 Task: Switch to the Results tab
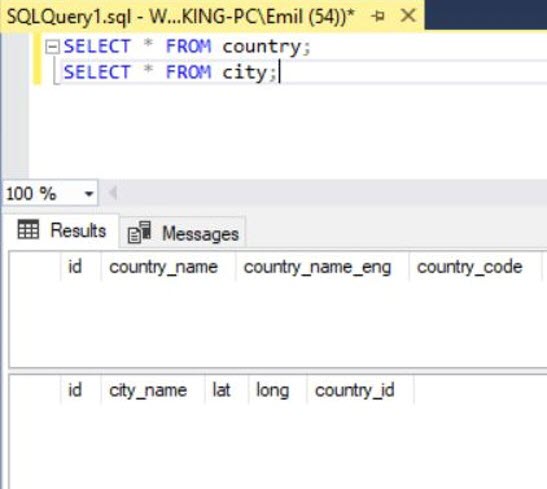pos(61,231)
